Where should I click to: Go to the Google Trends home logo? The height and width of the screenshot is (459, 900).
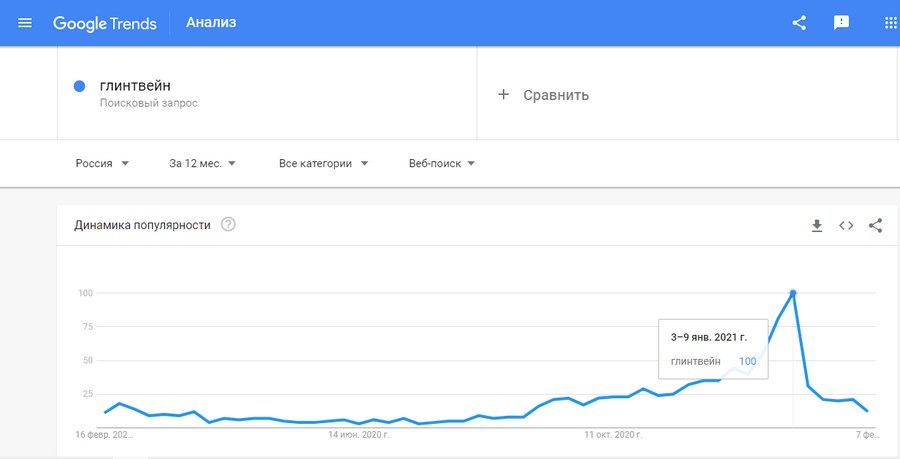coord(104,24)
